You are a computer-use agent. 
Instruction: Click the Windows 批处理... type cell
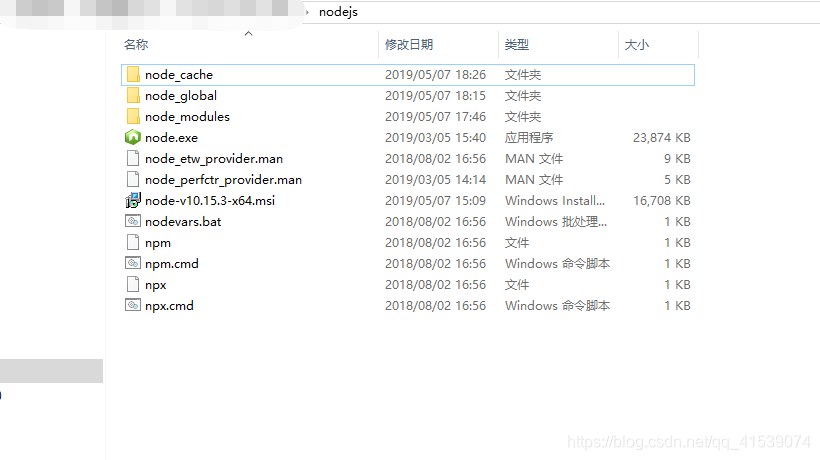tap(556, 222)
